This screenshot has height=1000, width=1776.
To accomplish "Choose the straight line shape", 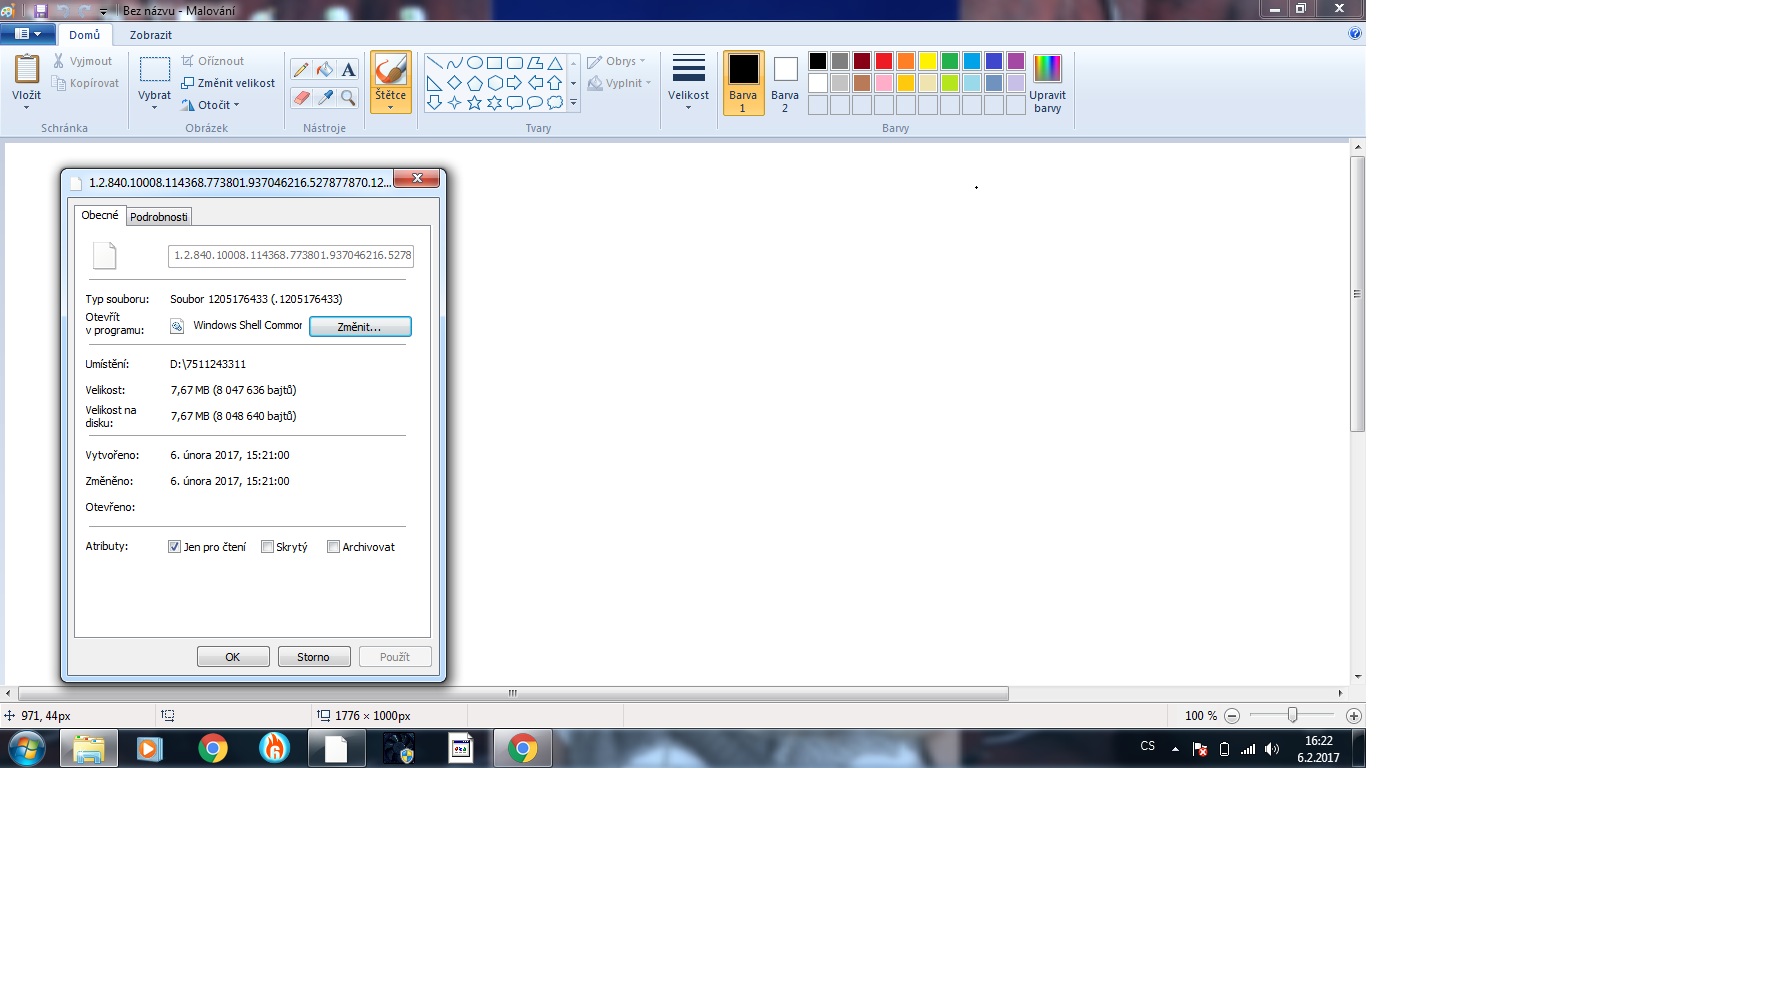I will coord(435,63).
